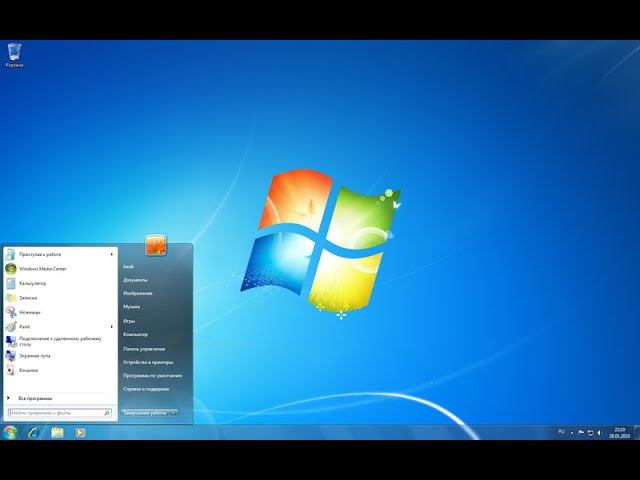Open Документы (Documents) from Start menu
The width and height of the screenshot is (640, 480).
click(136, 280)
